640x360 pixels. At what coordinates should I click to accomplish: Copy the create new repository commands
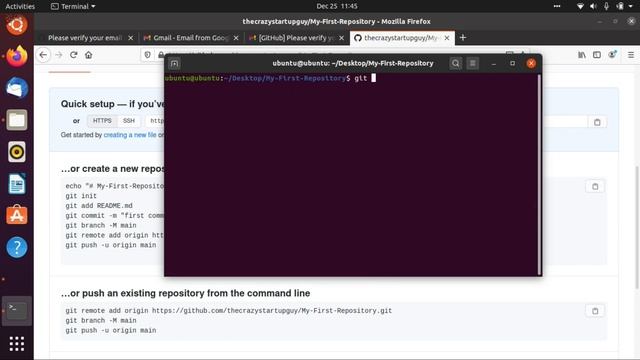click(595, 187)
